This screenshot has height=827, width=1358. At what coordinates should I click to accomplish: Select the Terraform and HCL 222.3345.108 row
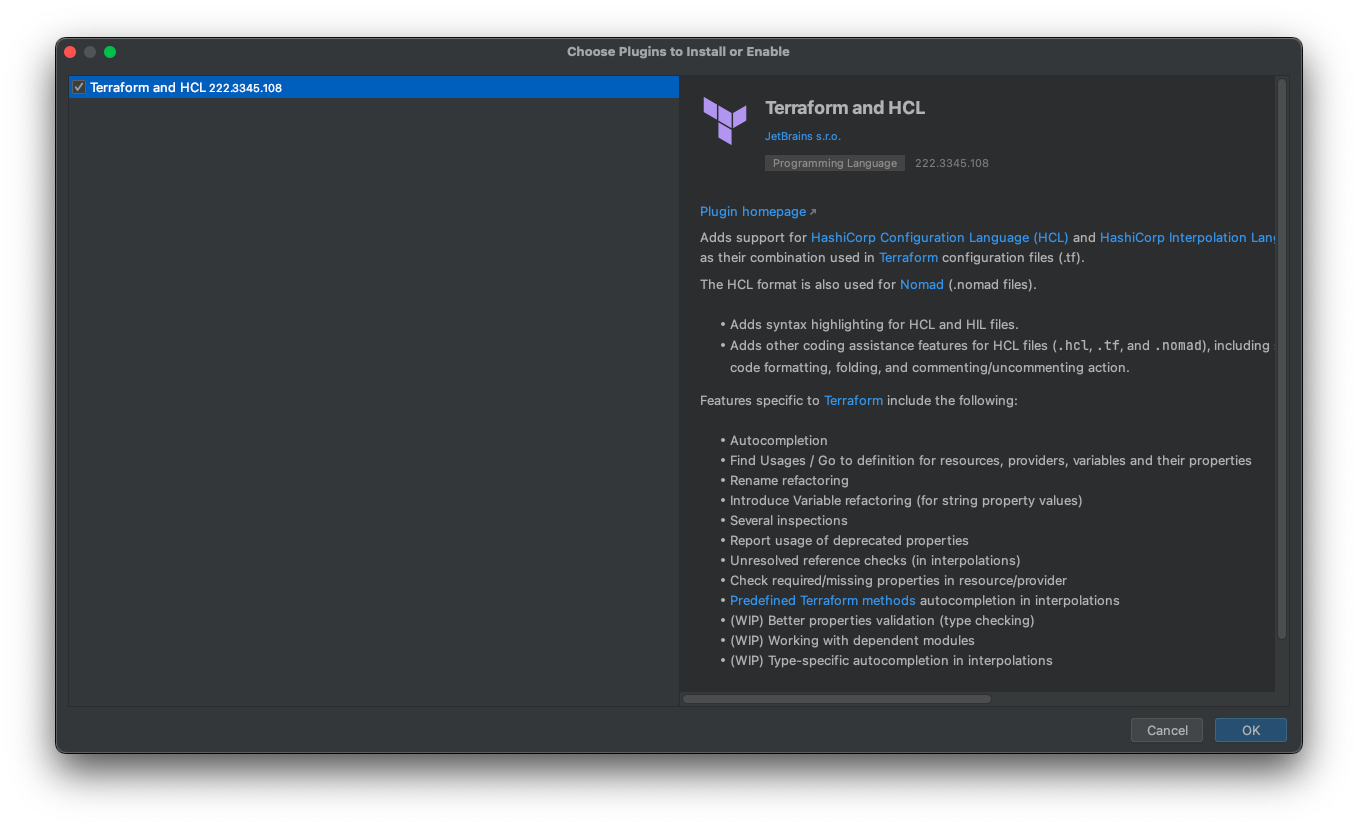coord(374,87)
